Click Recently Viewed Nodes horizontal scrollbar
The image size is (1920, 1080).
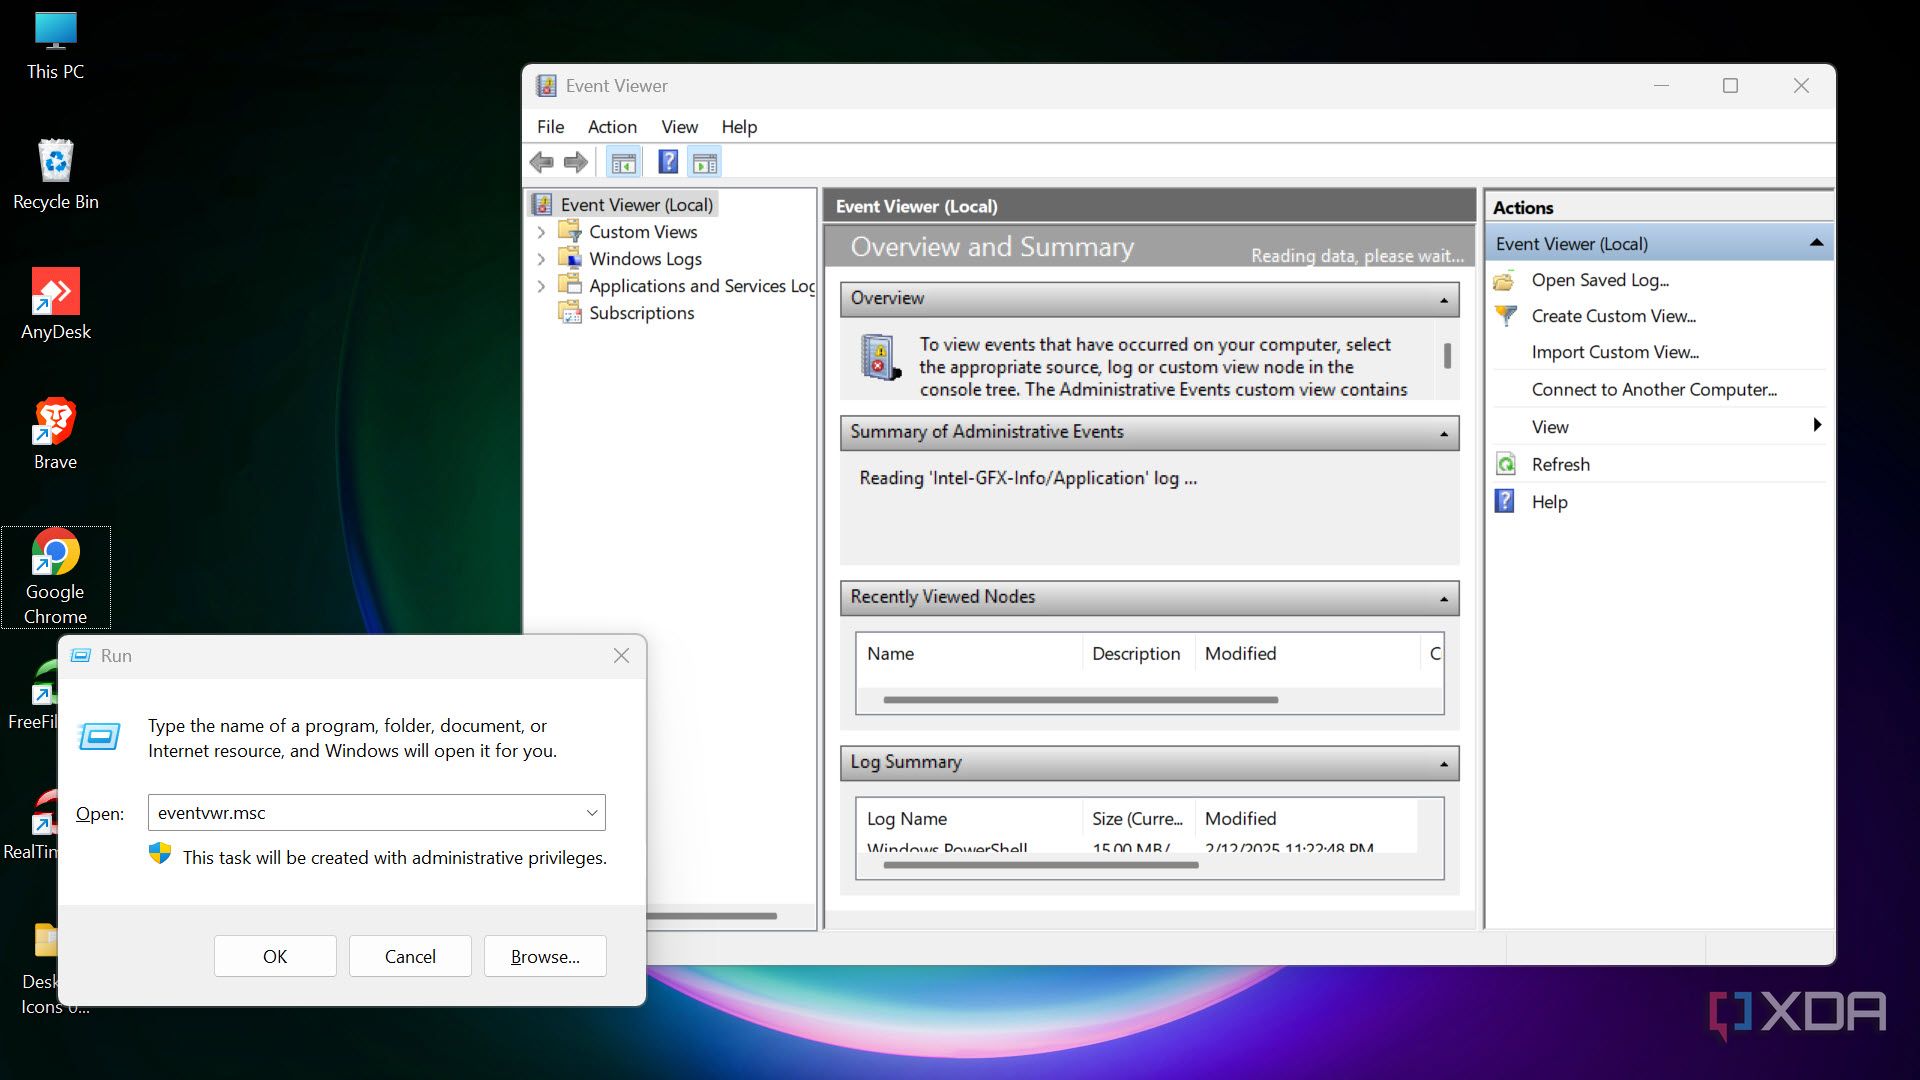pyautogui.click(x=1080, y=700)
